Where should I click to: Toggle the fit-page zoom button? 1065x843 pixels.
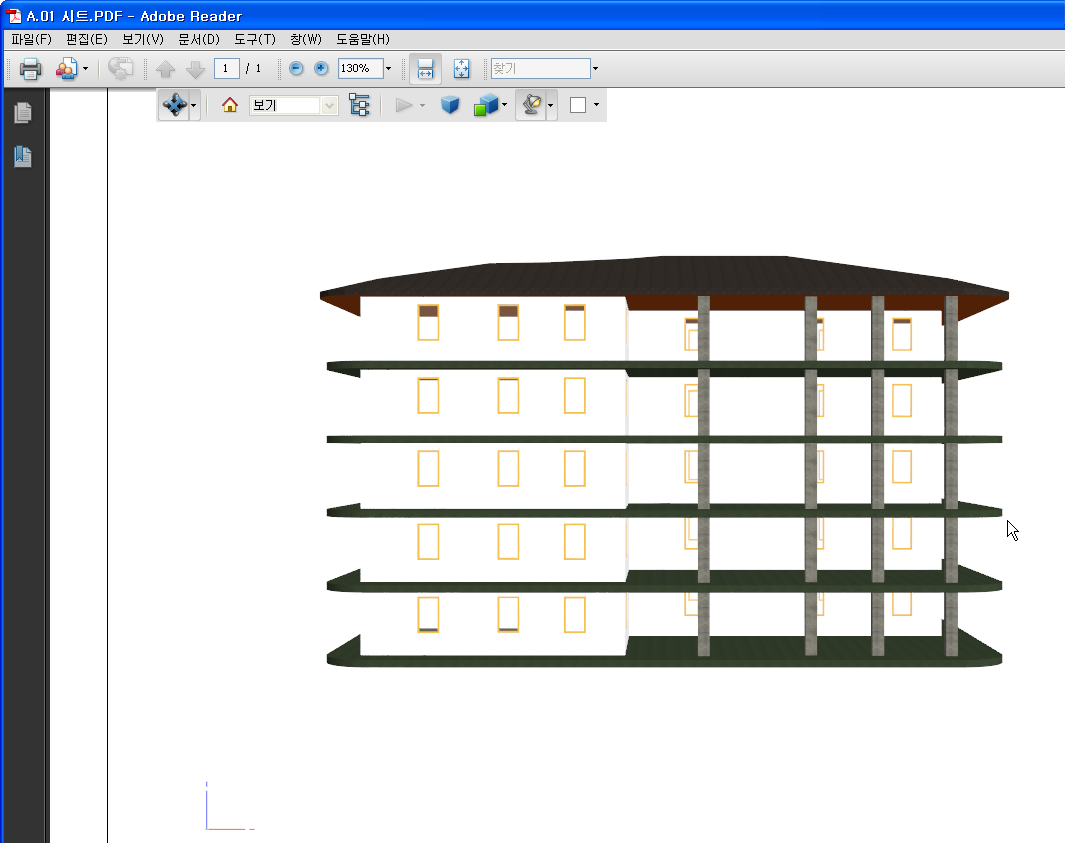click(x=461, y=68)
